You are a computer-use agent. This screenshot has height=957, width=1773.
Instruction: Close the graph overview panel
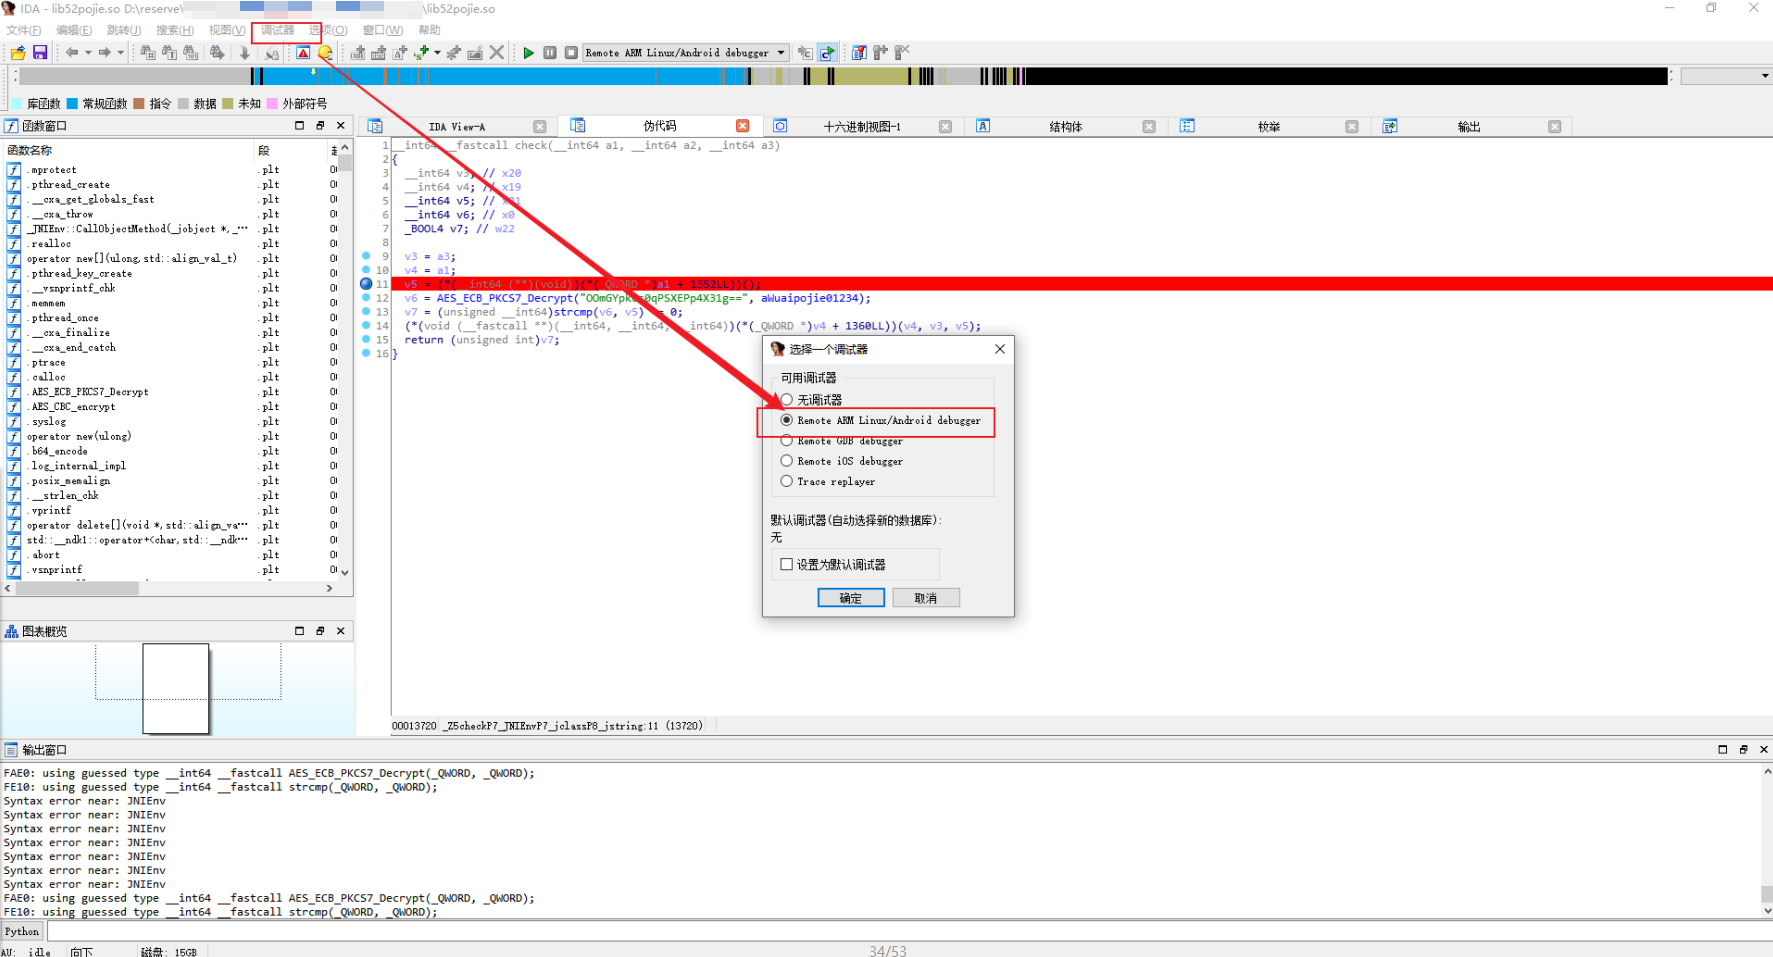click(341, 631)
